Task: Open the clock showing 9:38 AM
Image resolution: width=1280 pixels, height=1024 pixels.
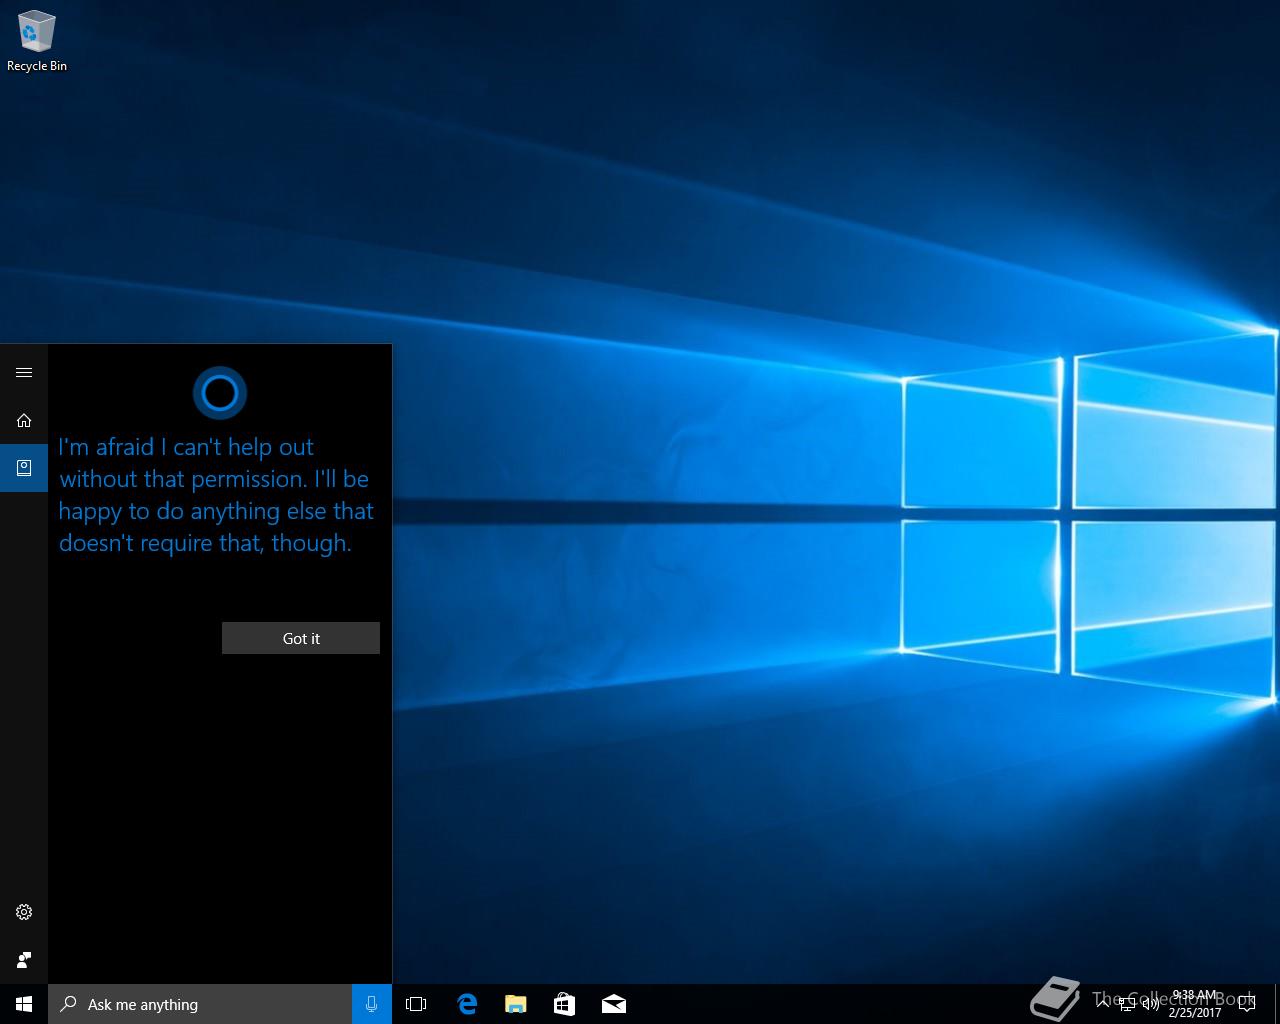Action: pos(1195,1004)
